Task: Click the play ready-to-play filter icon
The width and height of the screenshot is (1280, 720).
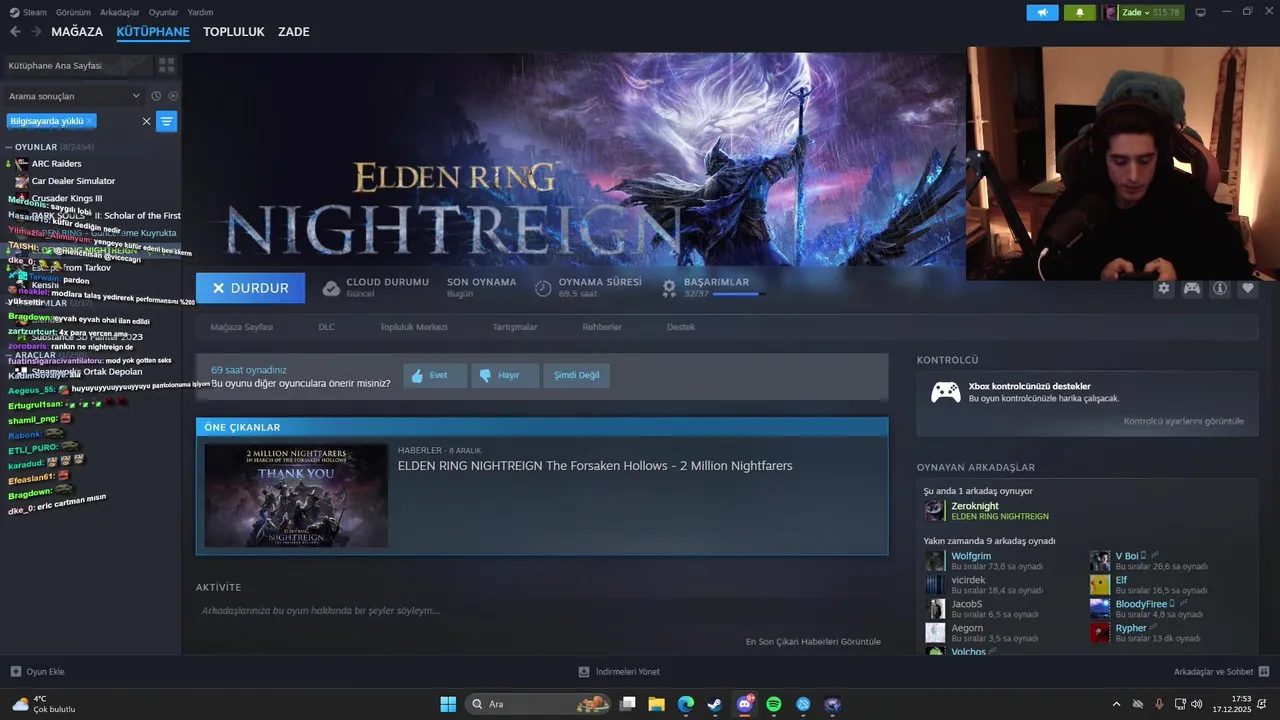Action: tap(173, 96)
